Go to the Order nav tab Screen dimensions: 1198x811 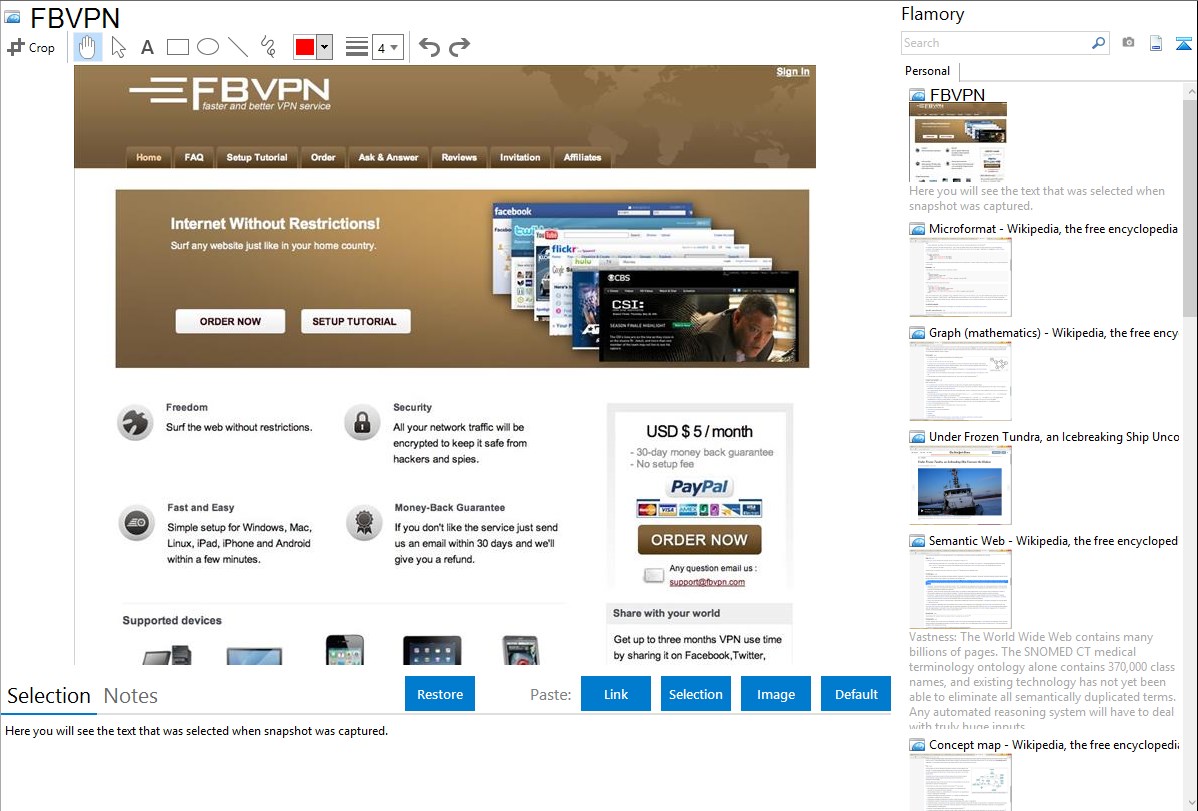coord(323,157)
